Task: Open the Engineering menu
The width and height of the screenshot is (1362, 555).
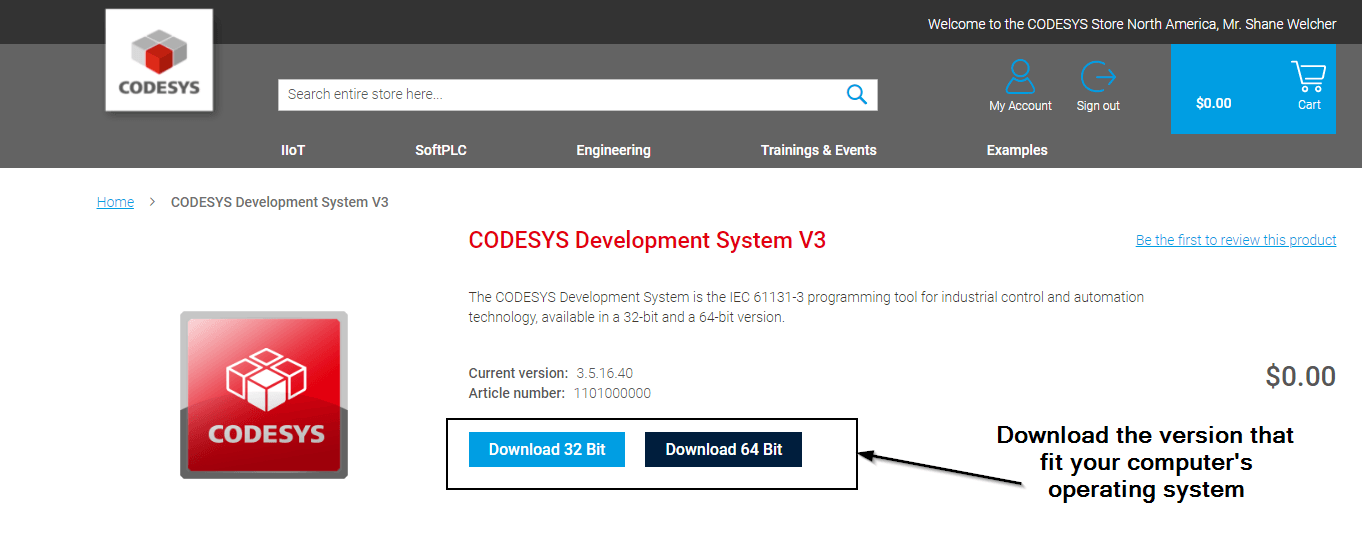Action: click(x=613, y=150)
